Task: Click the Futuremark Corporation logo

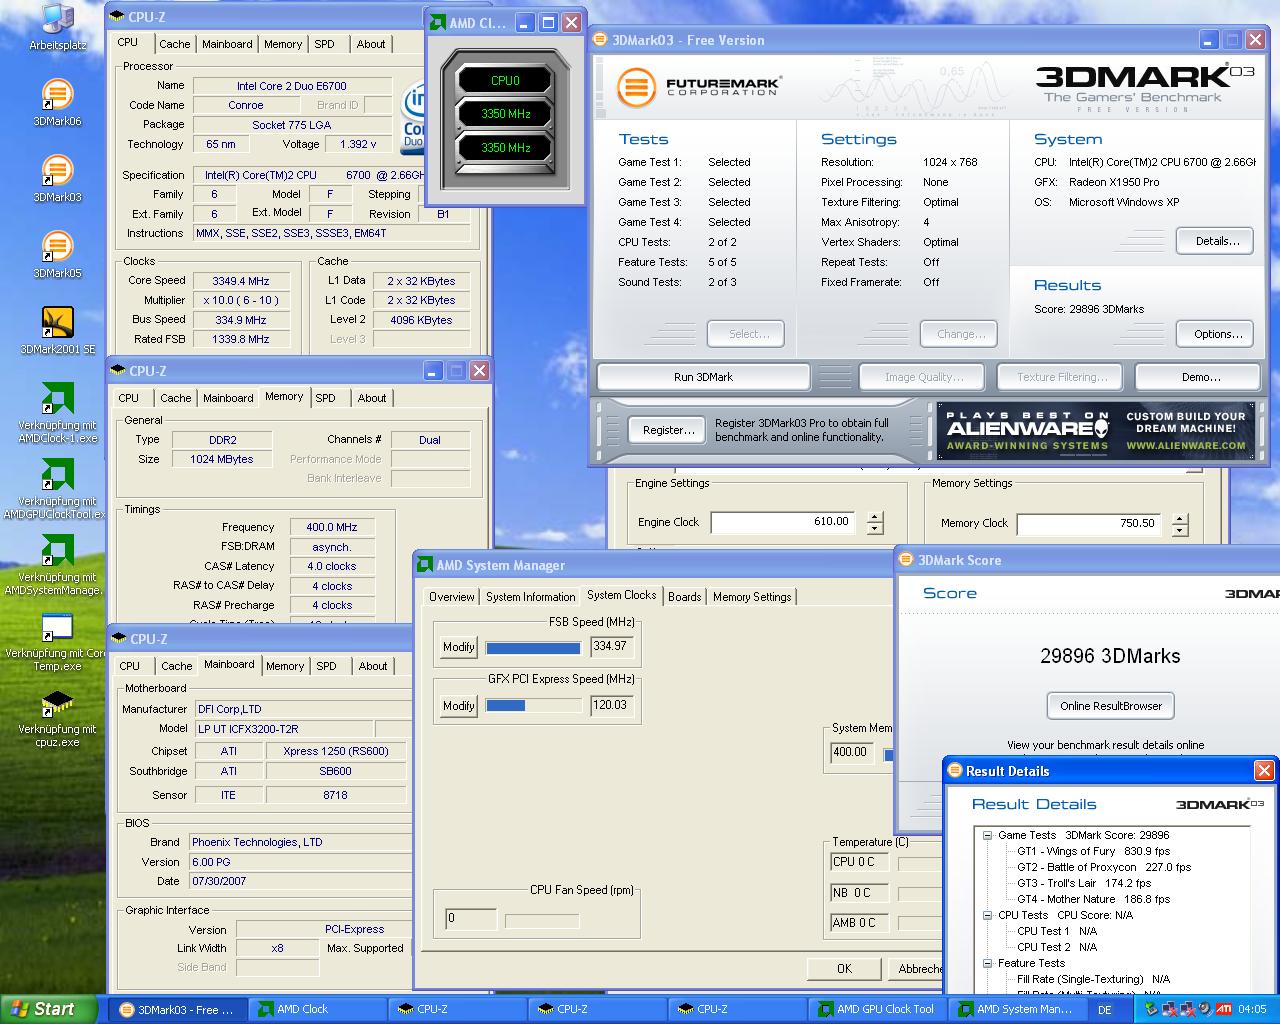Action: click(x=698, y=86)
